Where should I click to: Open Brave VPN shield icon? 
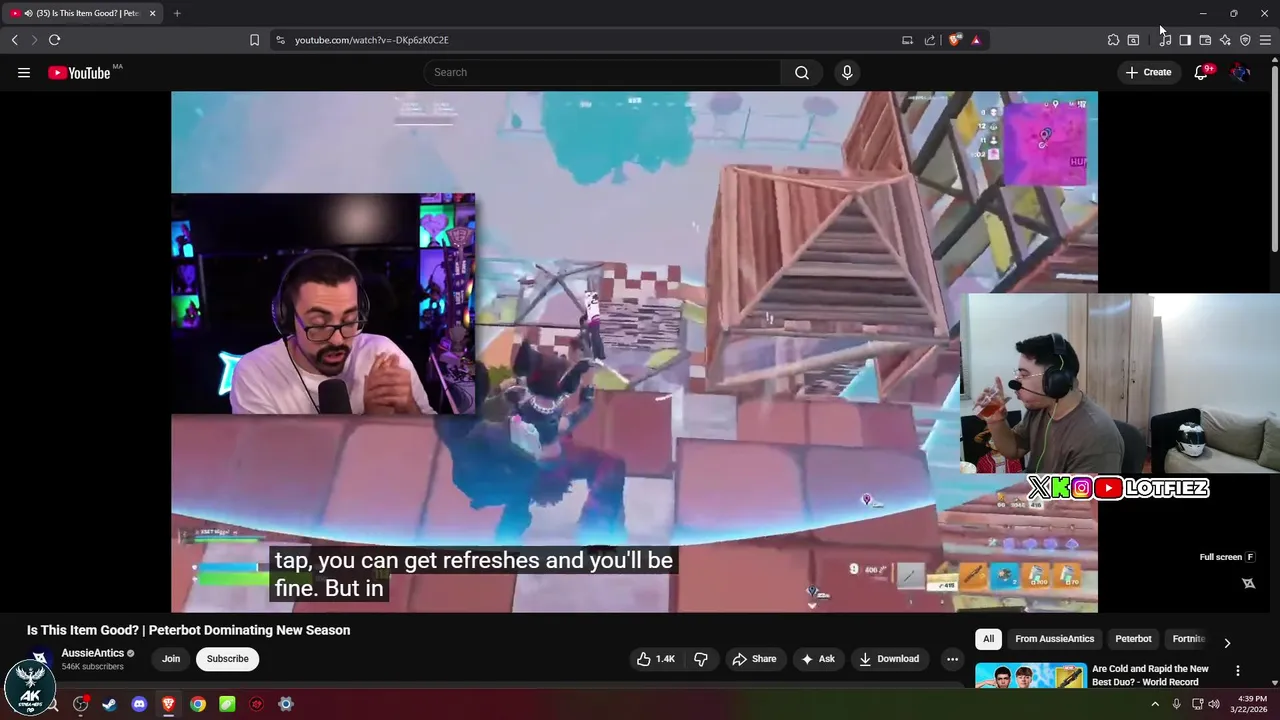1245,40
